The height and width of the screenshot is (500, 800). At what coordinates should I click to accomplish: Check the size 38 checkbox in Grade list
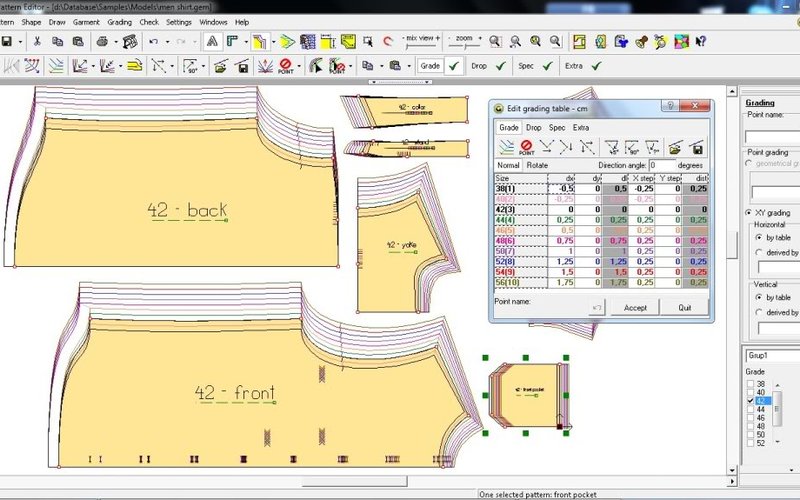750,384
